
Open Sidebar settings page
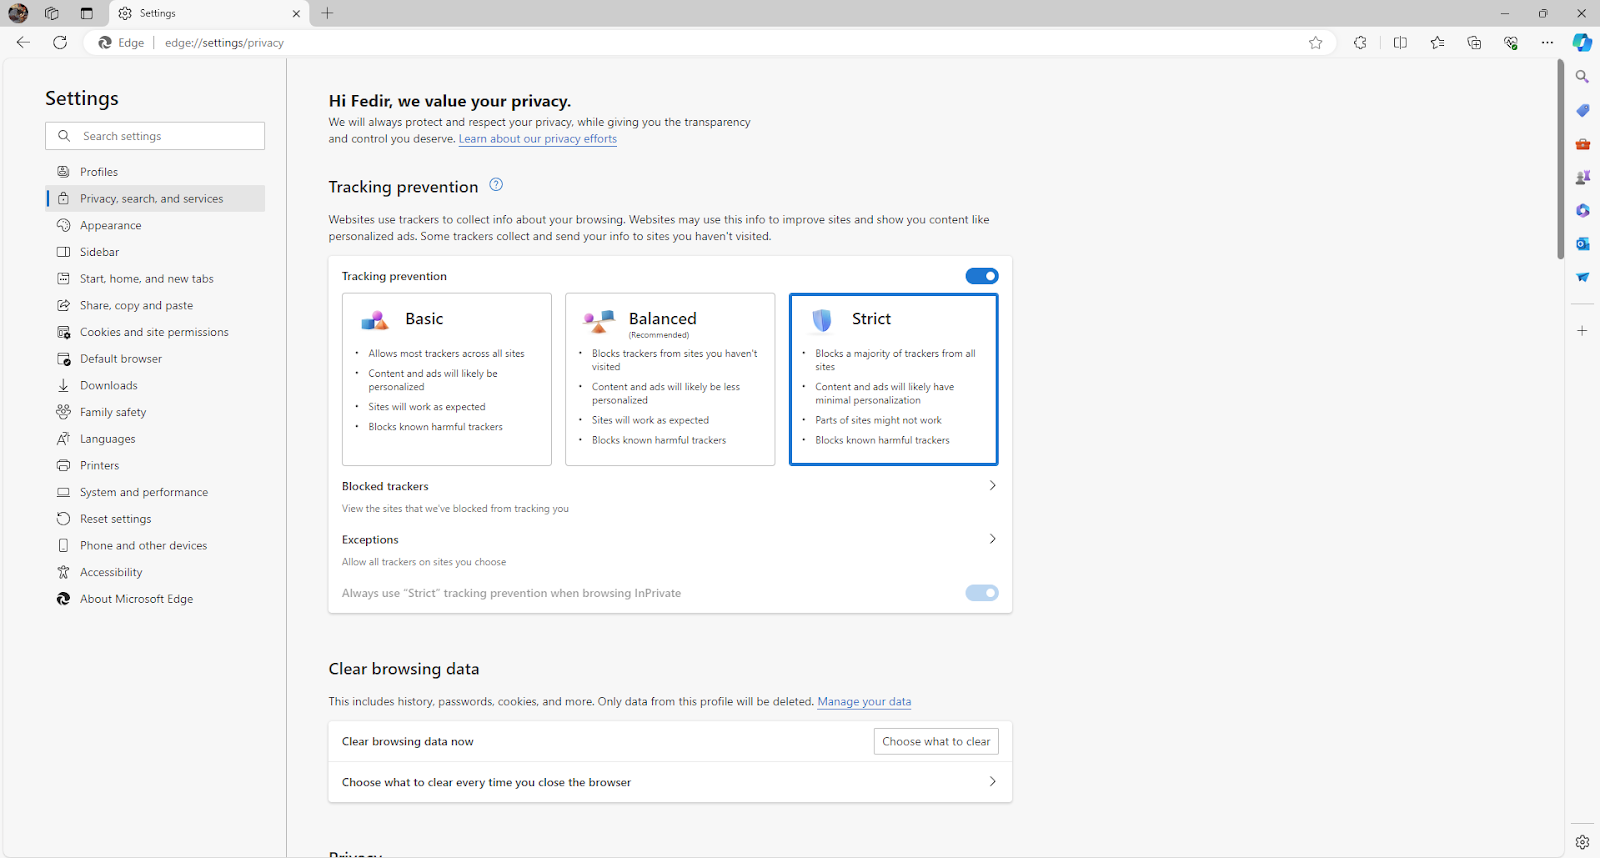click(x=155, y=252)
